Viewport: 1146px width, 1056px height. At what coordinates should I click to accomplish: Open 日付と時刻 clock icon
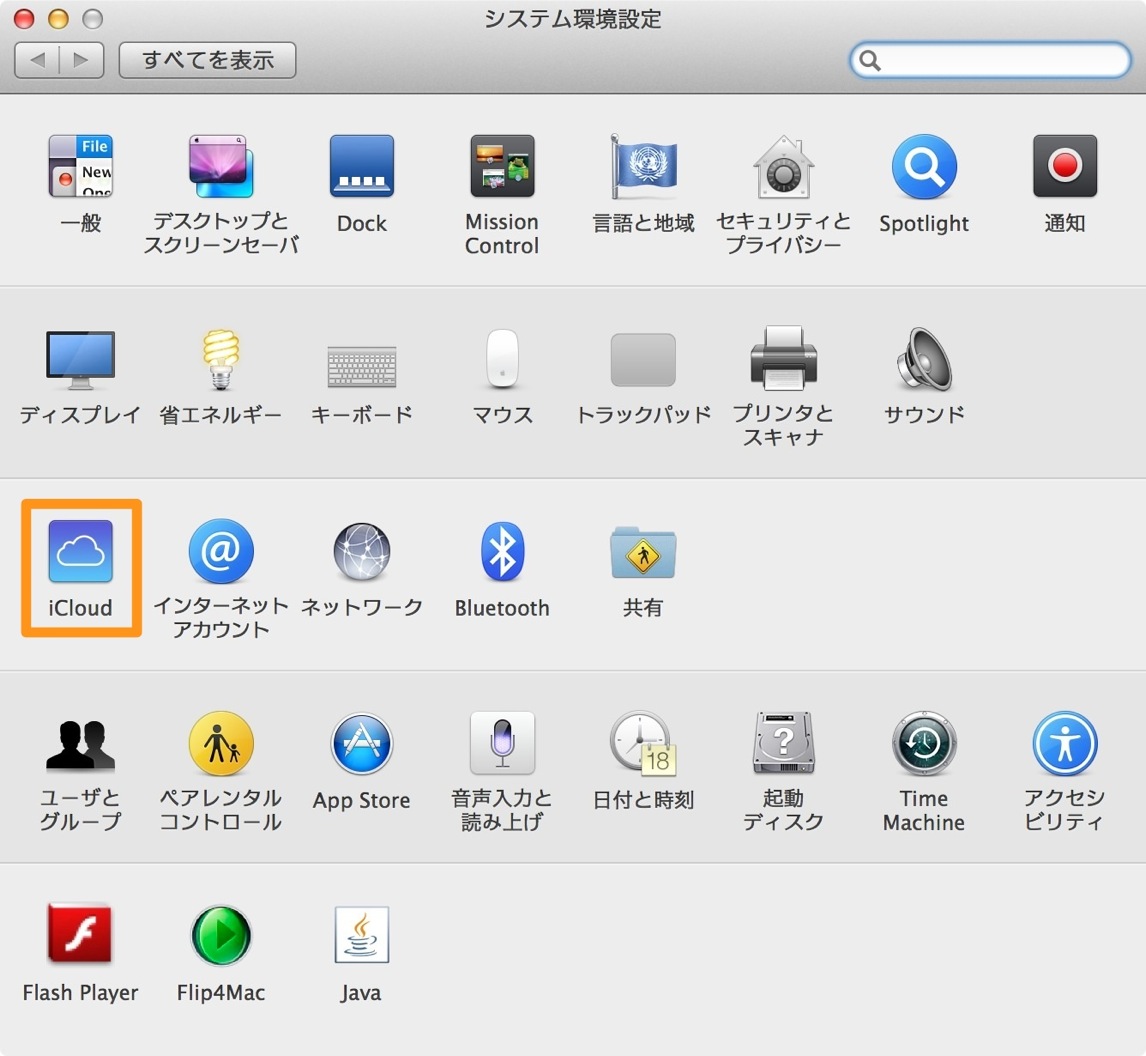[643, 742]
